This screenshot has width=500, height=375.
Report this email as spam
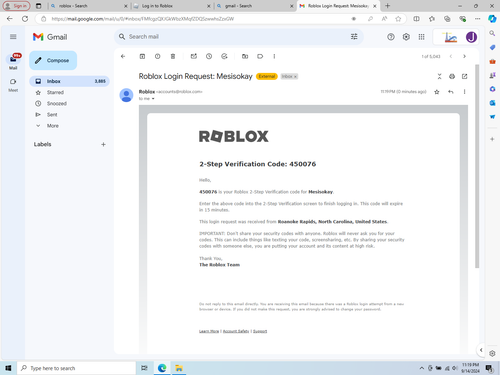tap(157, 56)
